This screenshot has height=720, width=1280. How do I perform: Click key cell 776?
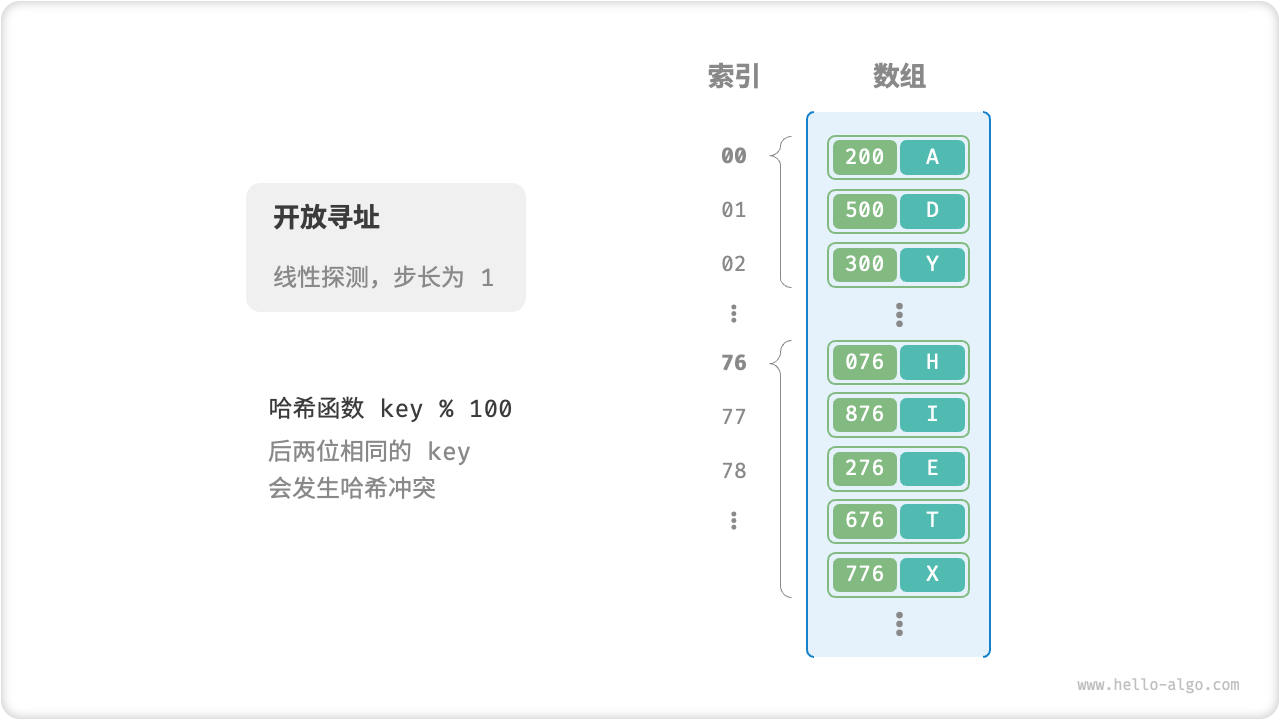865,574
